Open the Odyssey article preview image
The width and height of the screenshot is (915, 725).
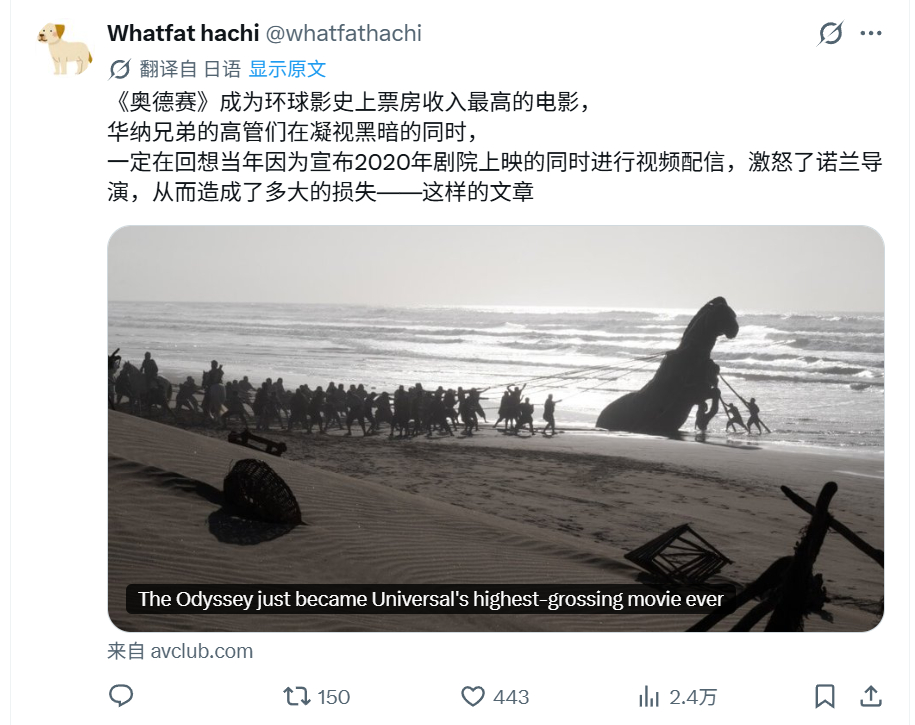pyautogui.click(x=495, y=428)
